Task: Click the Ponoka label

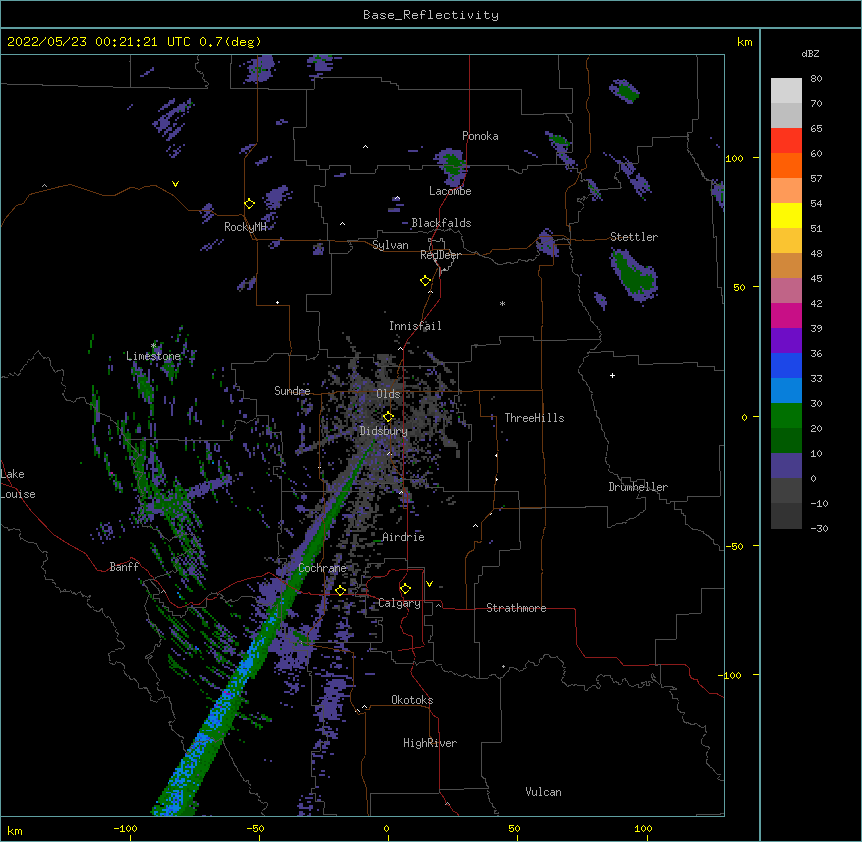Action: [480, 136]
